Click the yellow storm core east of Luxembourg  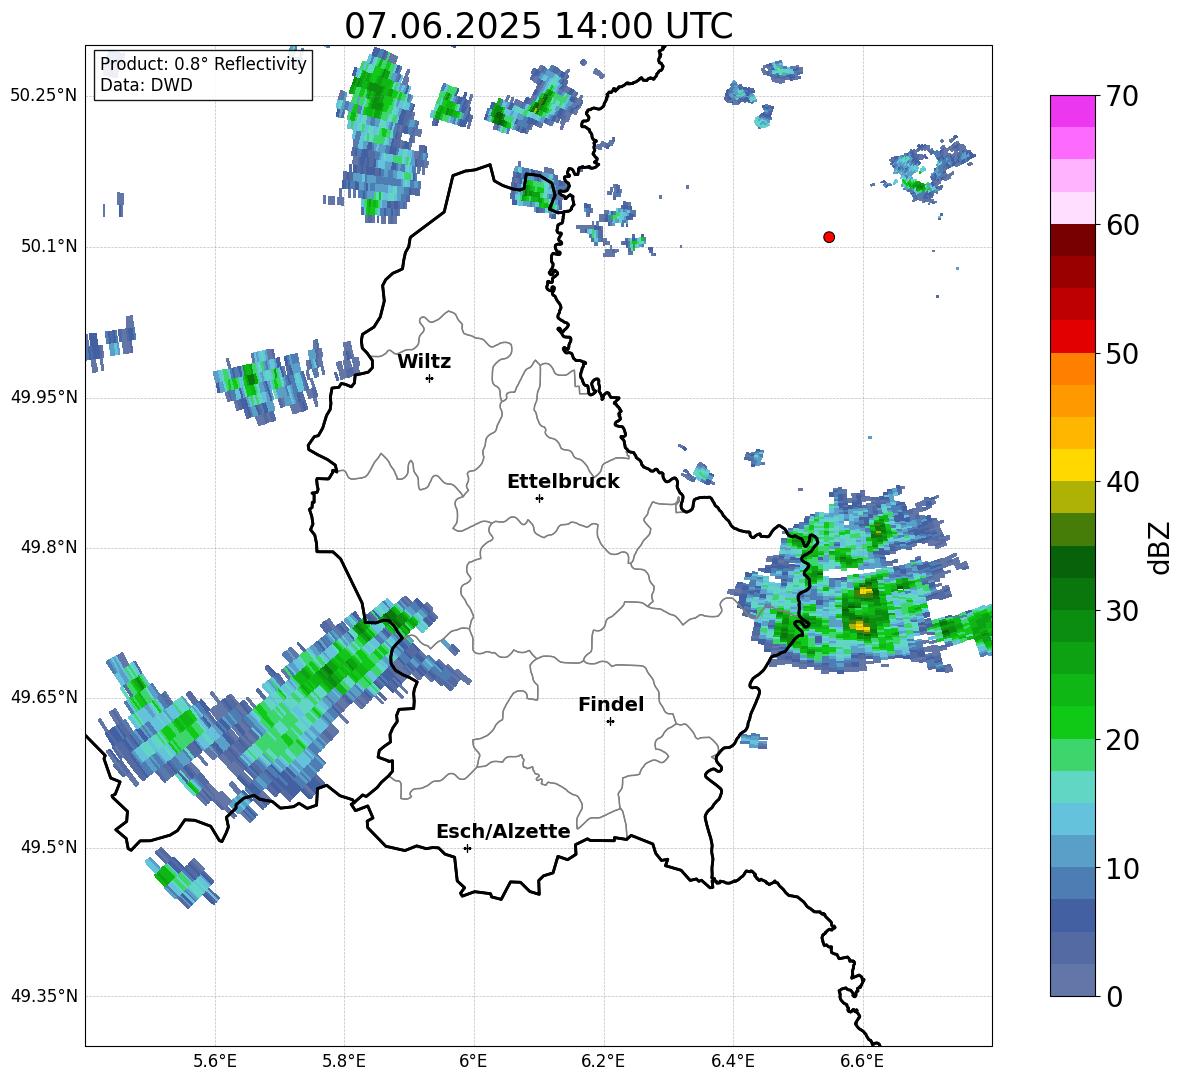click(862, 626)
